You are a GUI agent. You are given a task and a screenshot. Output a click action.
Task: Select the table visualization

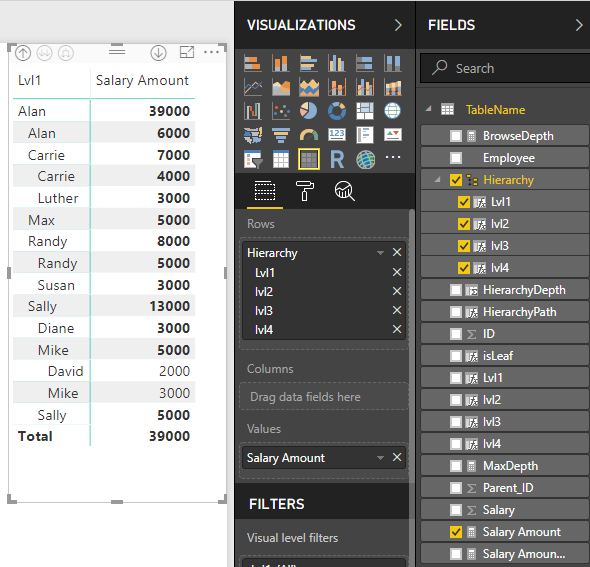tap(281, 159)
